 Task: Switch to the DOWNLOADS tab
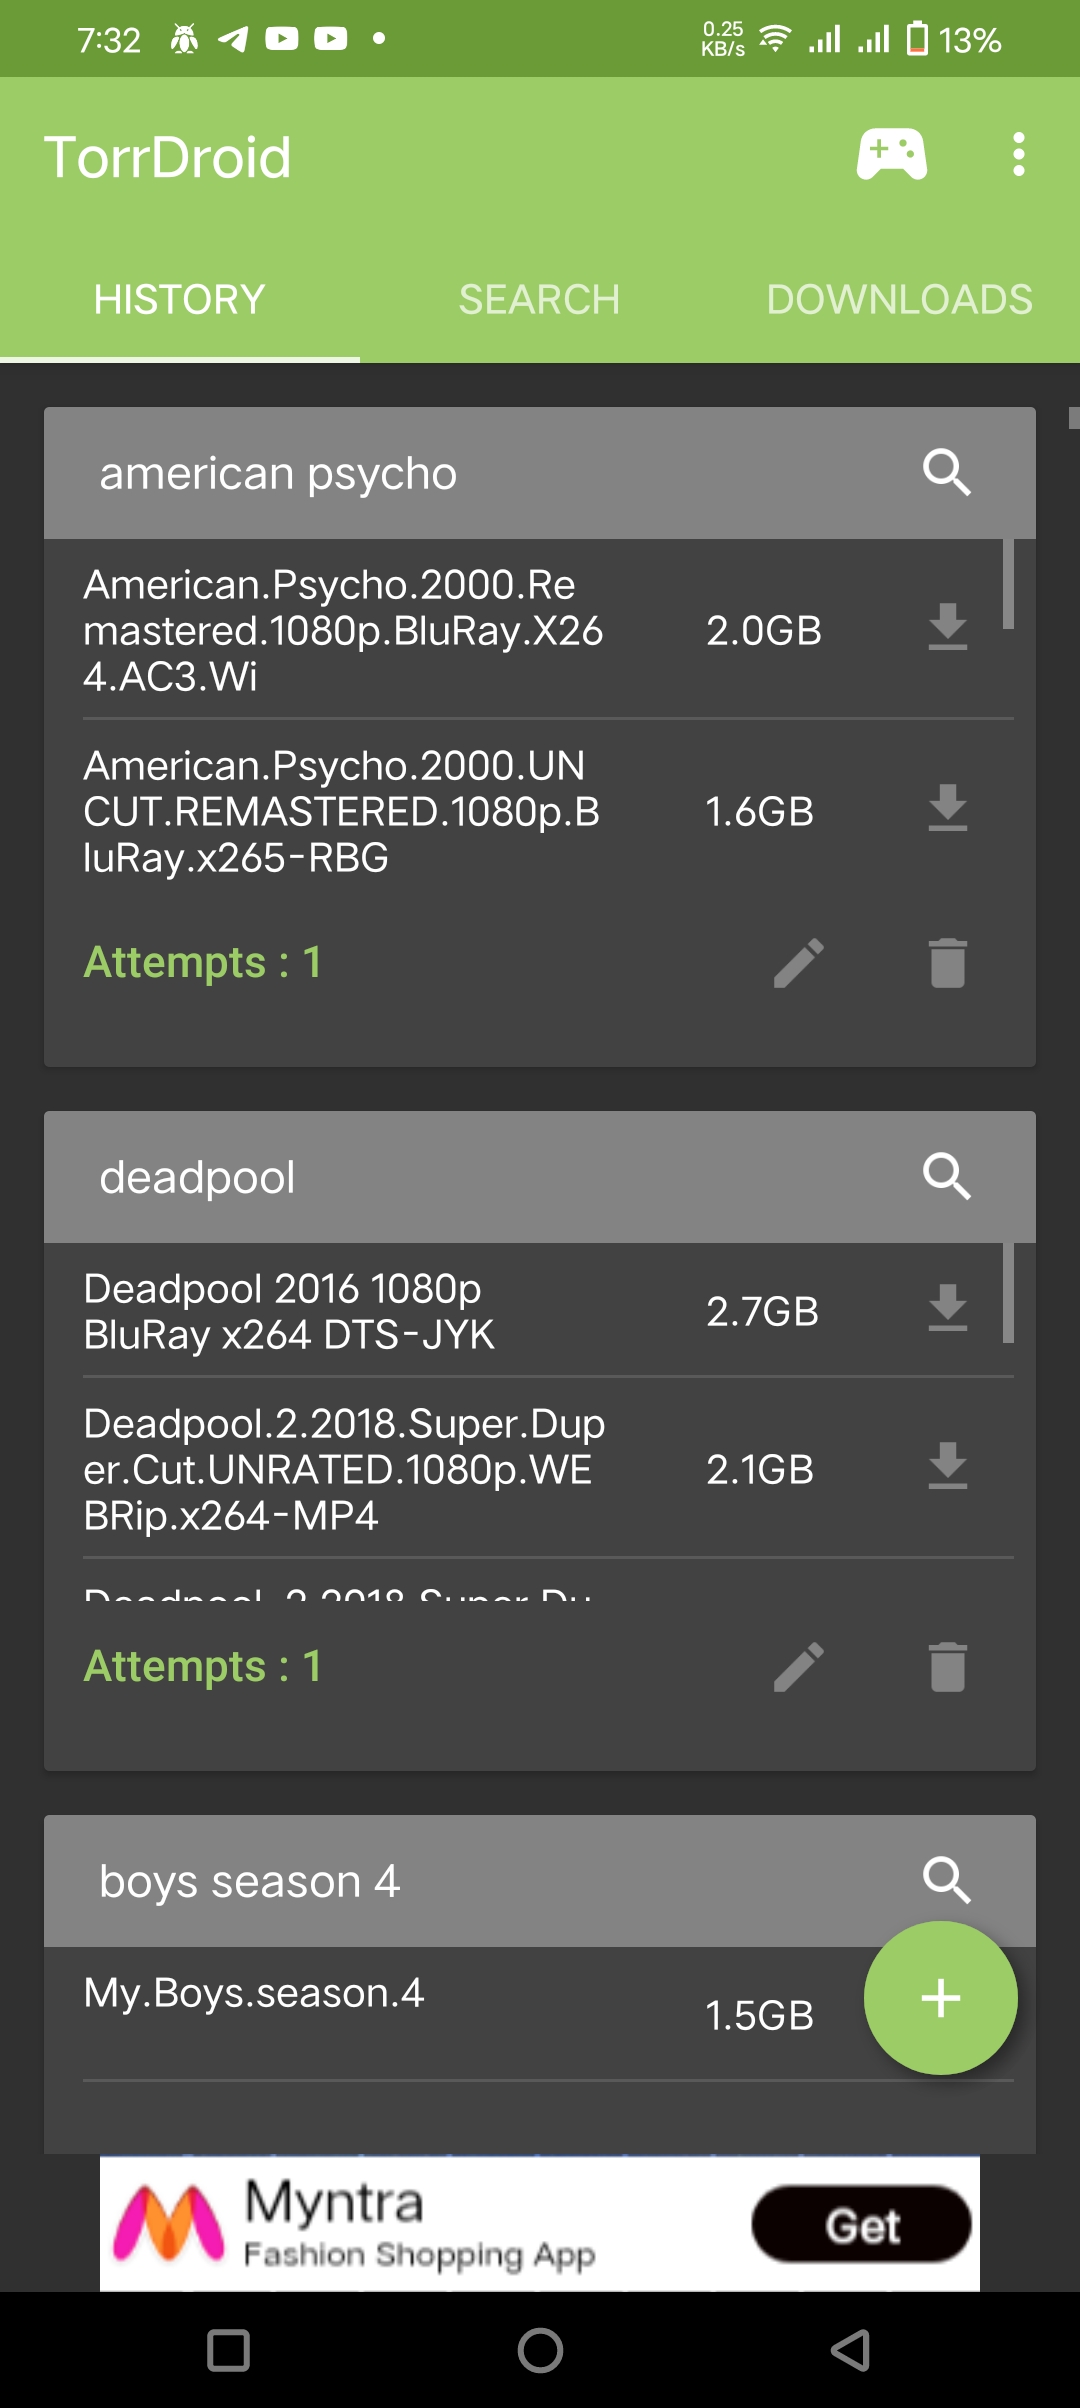pyautogui.click(x=899, y=300)
